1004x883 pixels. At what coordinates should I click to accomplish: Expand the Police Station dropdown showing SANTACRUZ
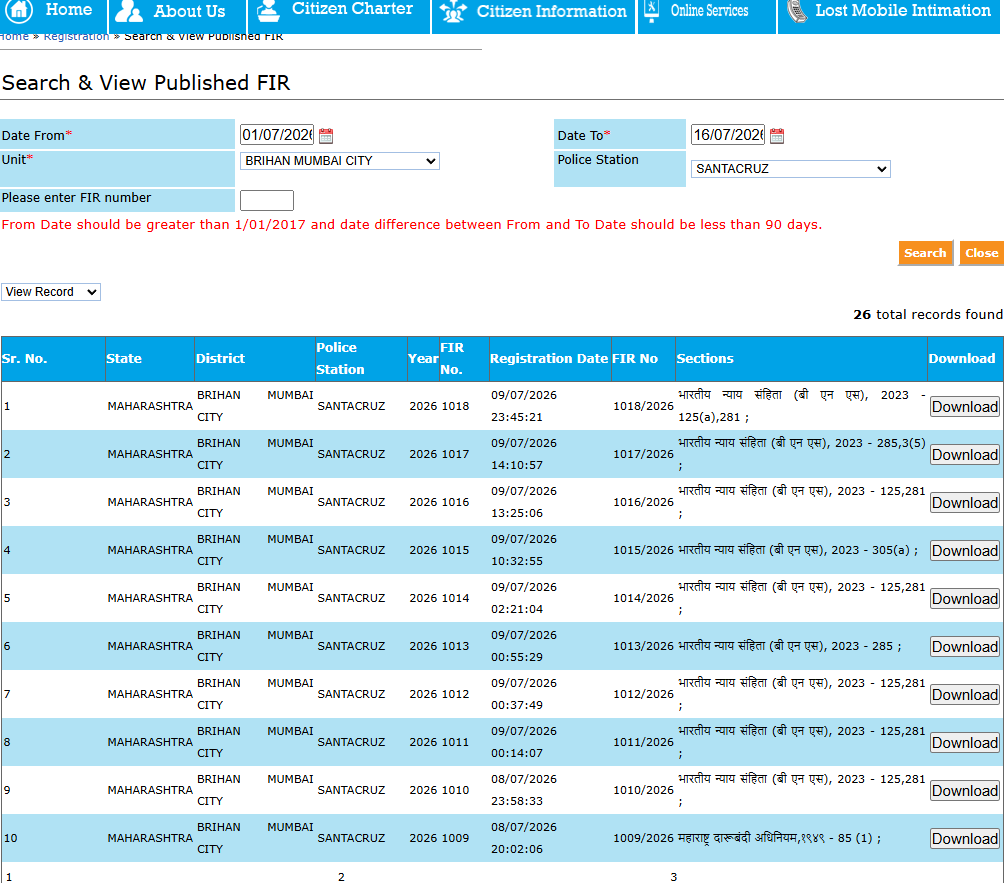pyautogui.click(x=790, y=169)
